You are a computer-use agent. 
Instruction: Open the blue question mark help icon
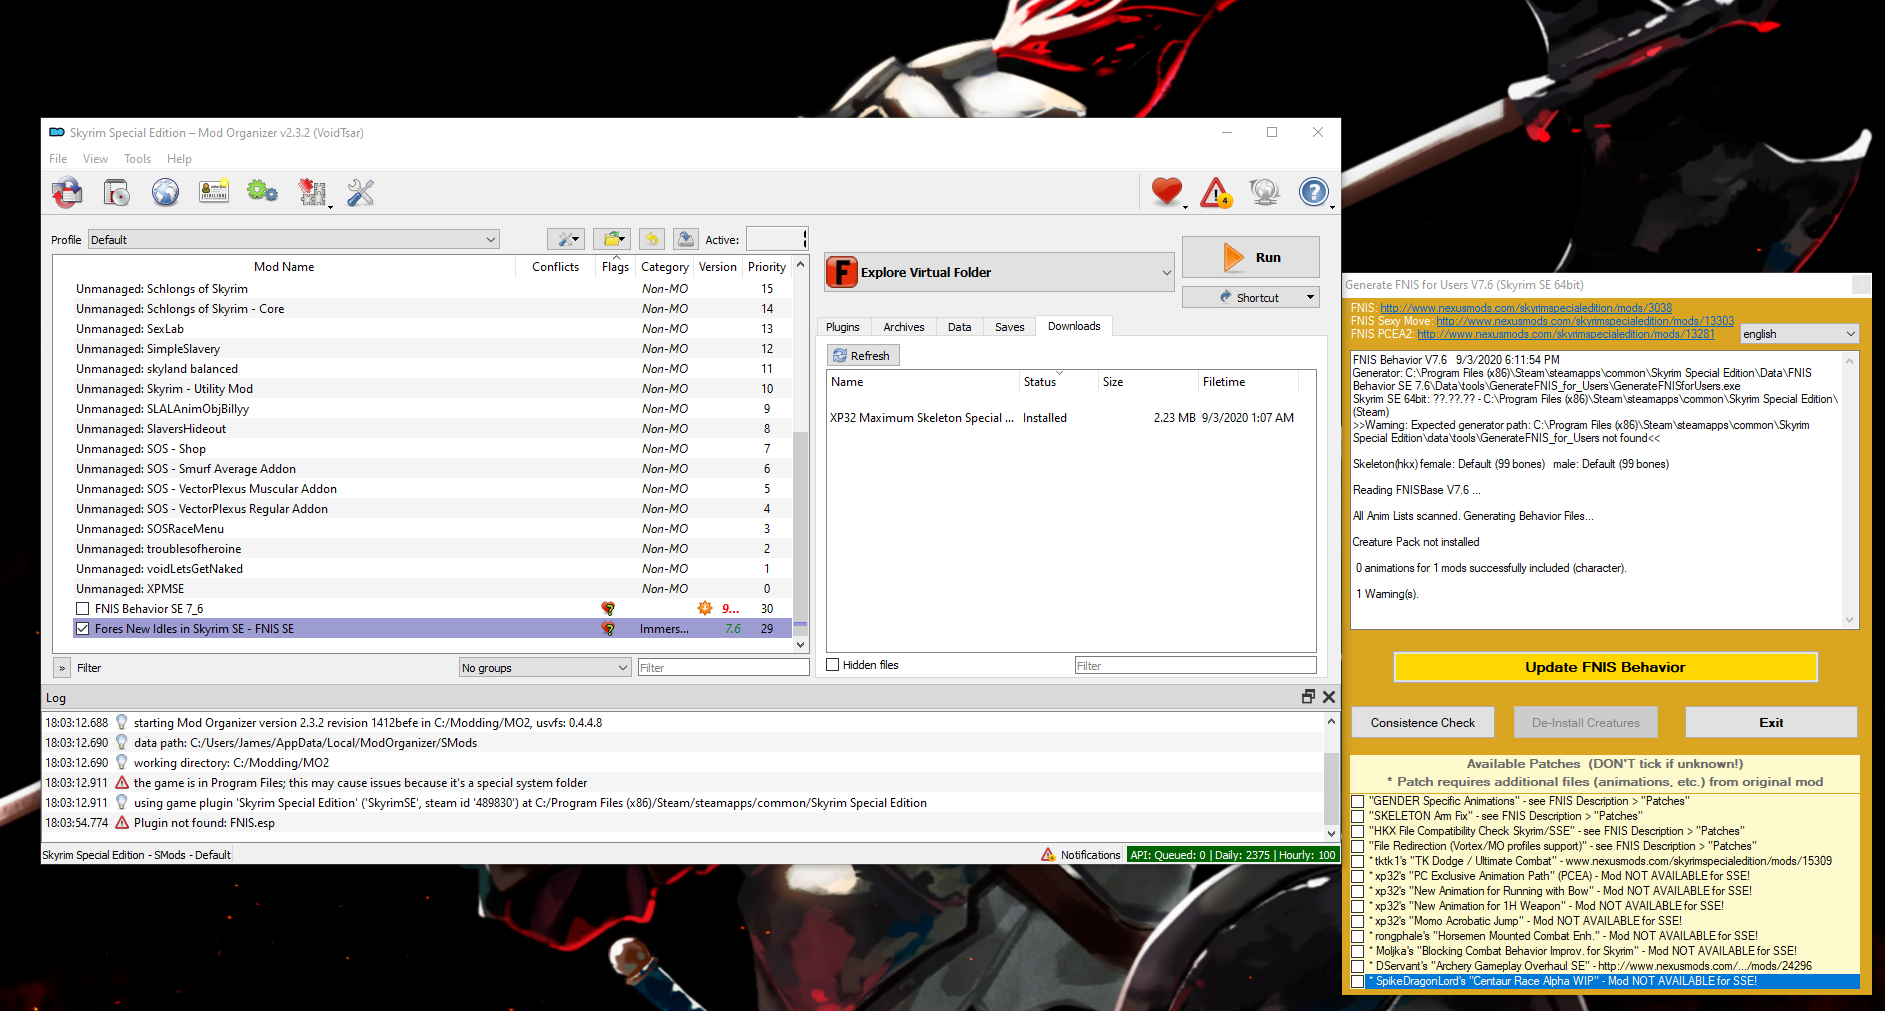(1314, 192)
